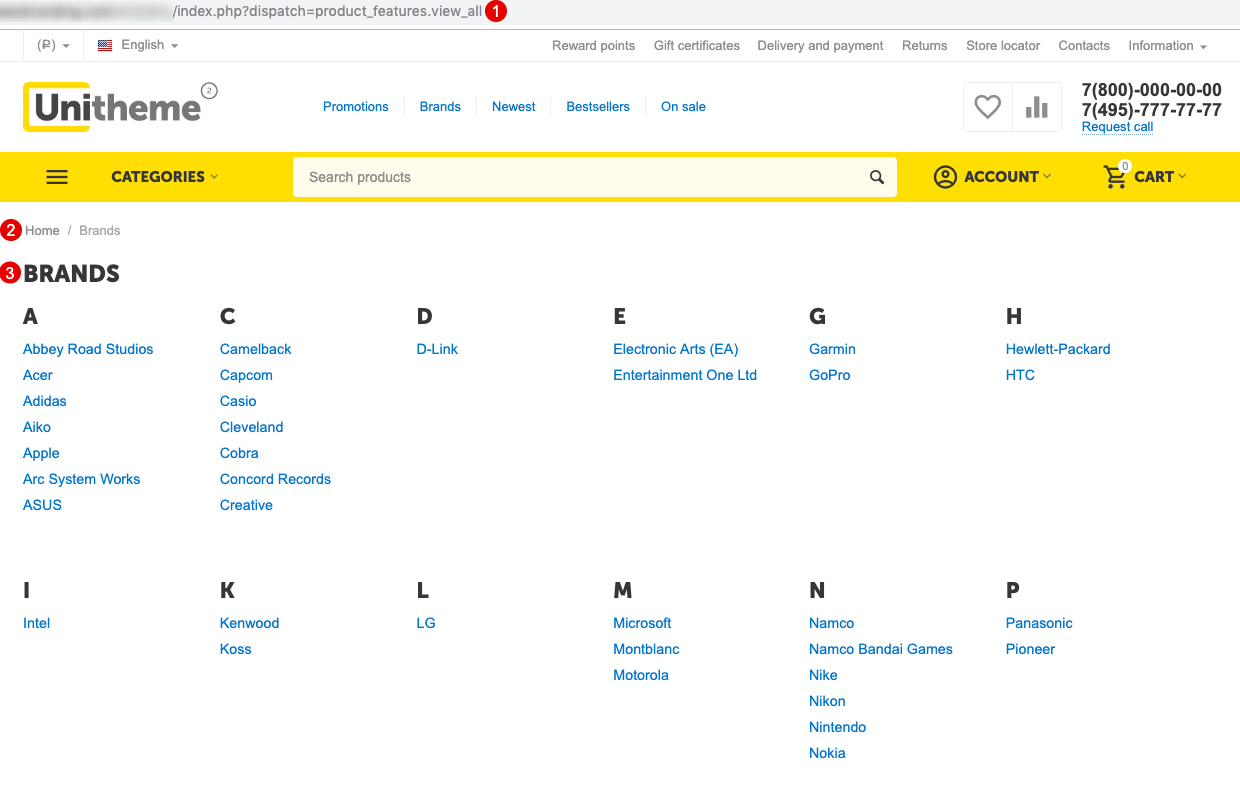Open the Nintendo brand
This screenshot has width=1240, height=795.
[x=838, y=727]
